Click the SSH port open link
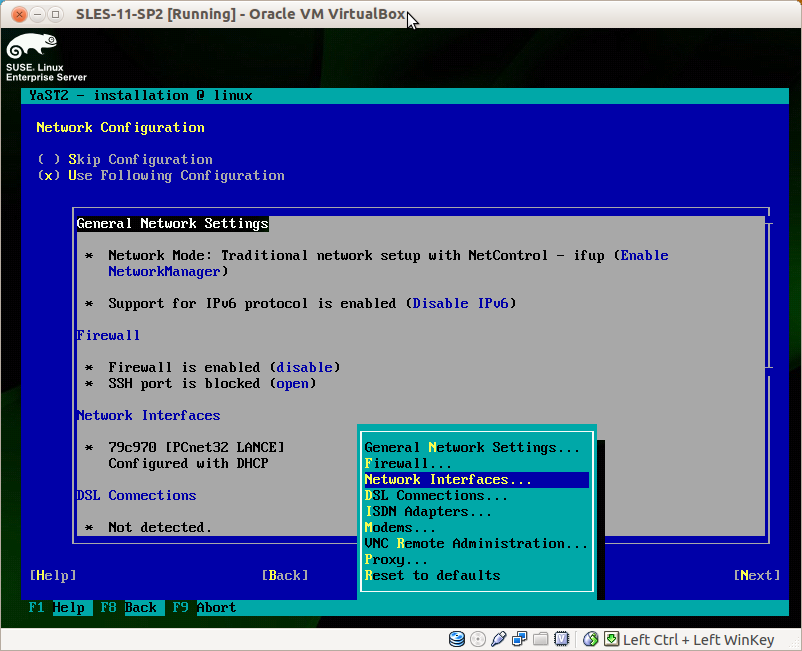Viewport: 802px width, 651px height. (x=293, y=384)
